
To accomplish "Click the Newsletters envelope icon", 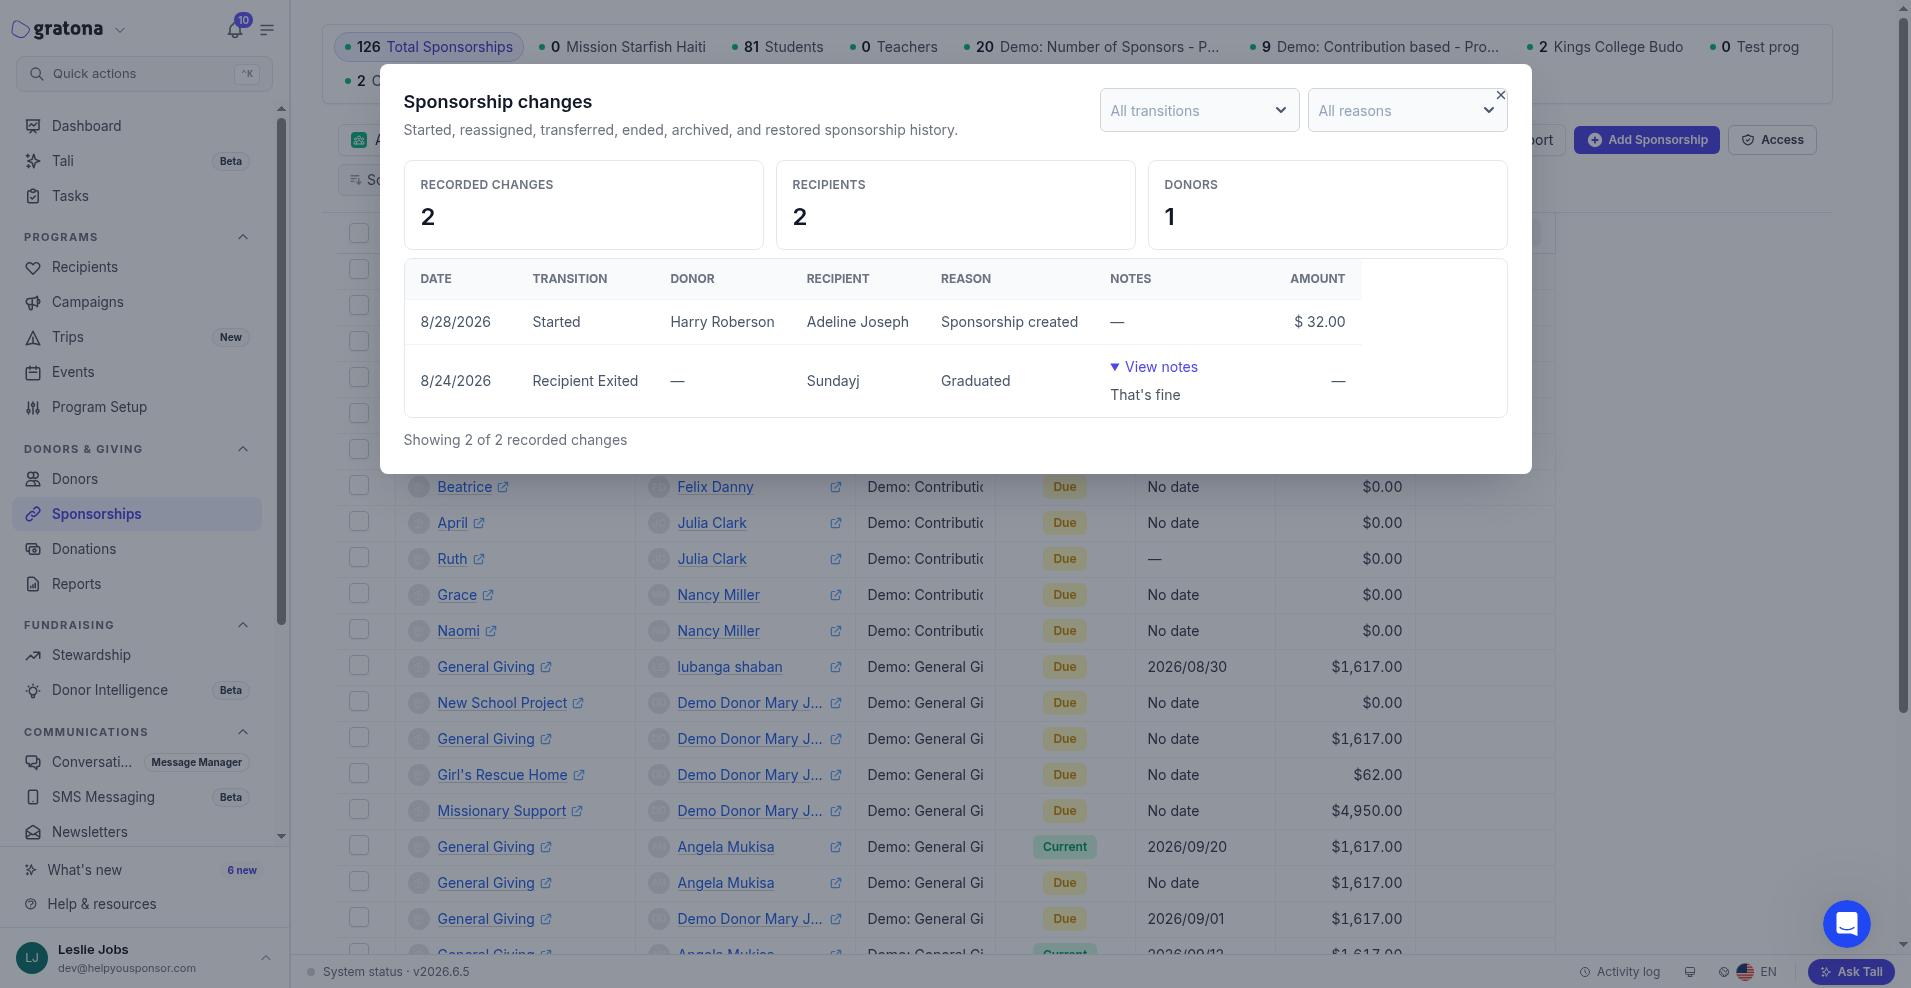I will (x=33, y=832).
